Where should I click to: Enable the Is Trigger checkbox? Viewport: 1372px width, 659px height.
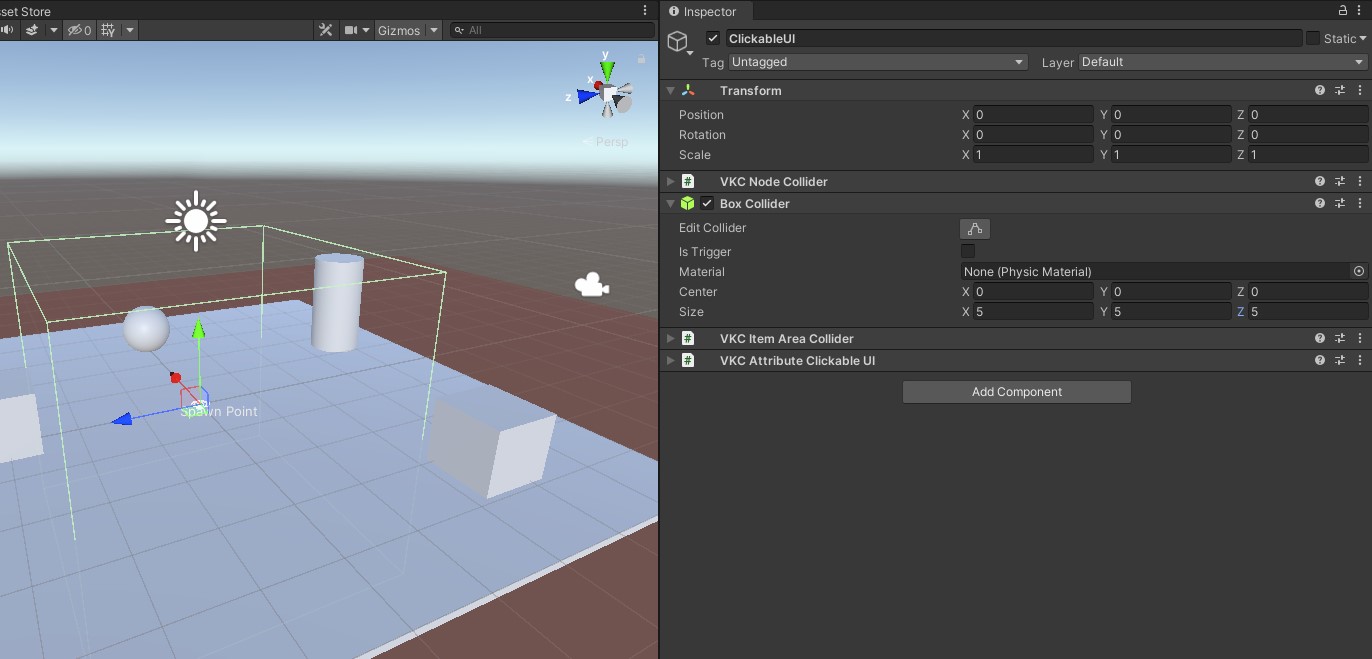[967, 251]
